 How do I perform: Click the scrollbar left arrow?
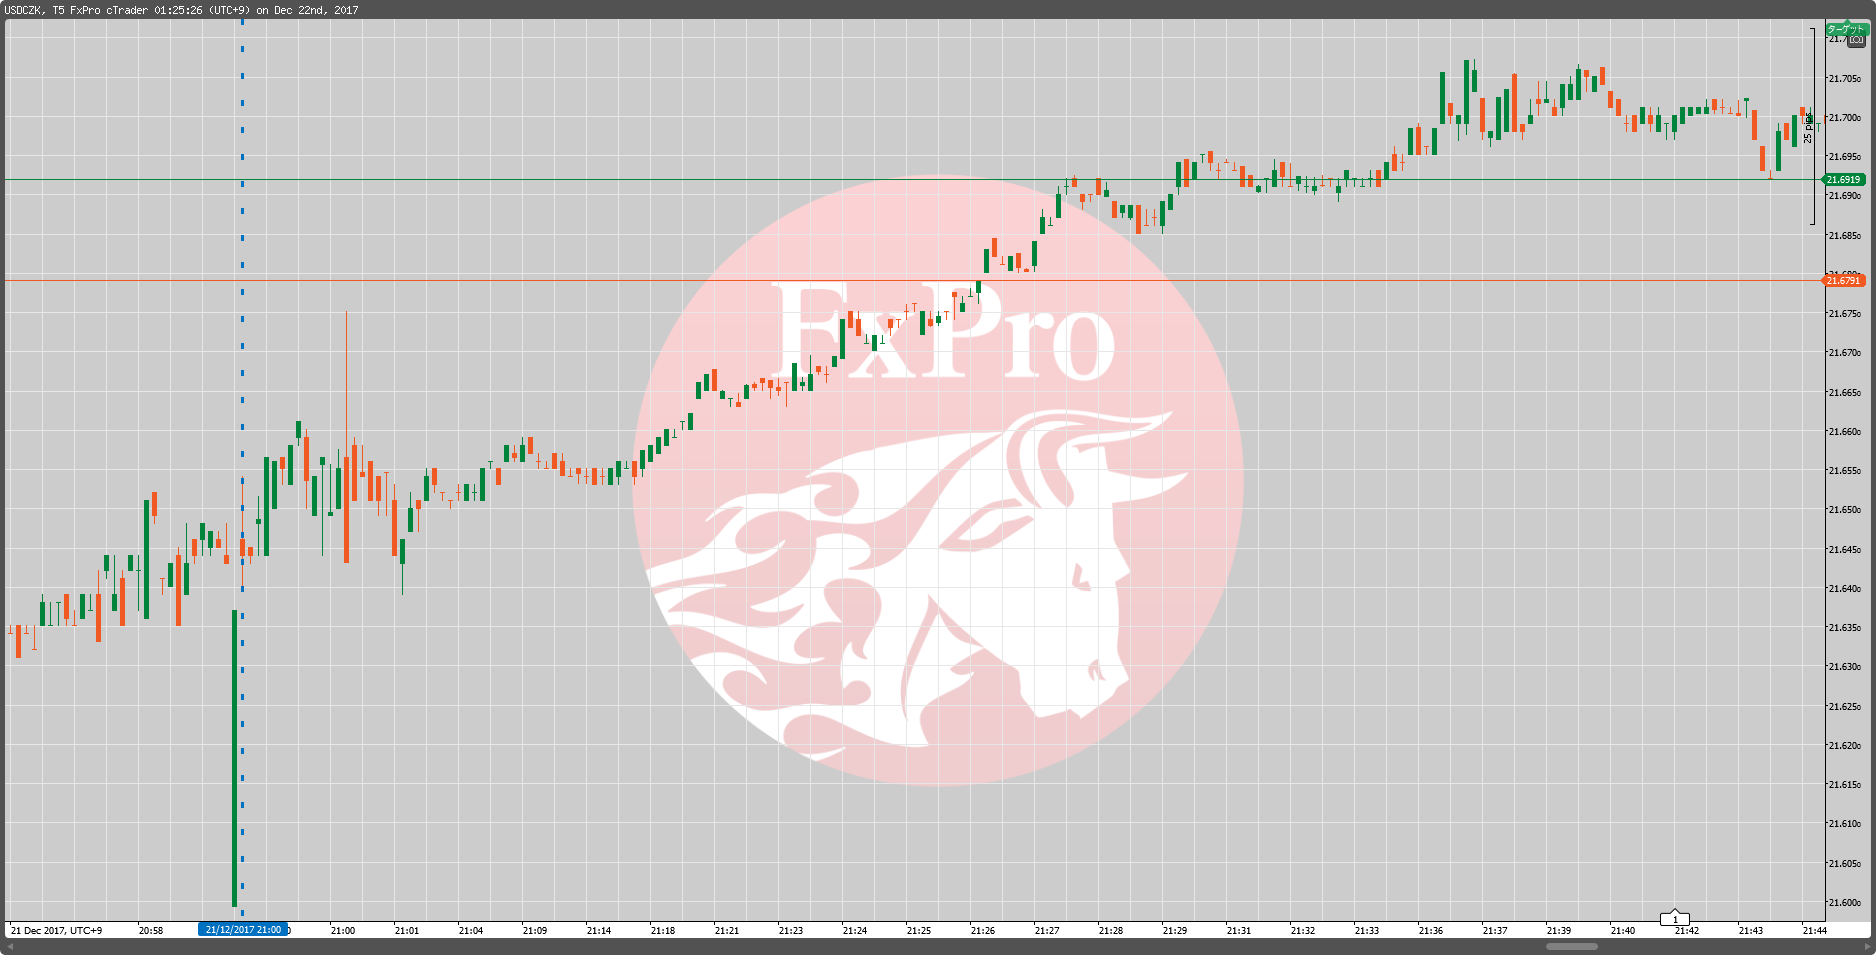pos(11,947)
